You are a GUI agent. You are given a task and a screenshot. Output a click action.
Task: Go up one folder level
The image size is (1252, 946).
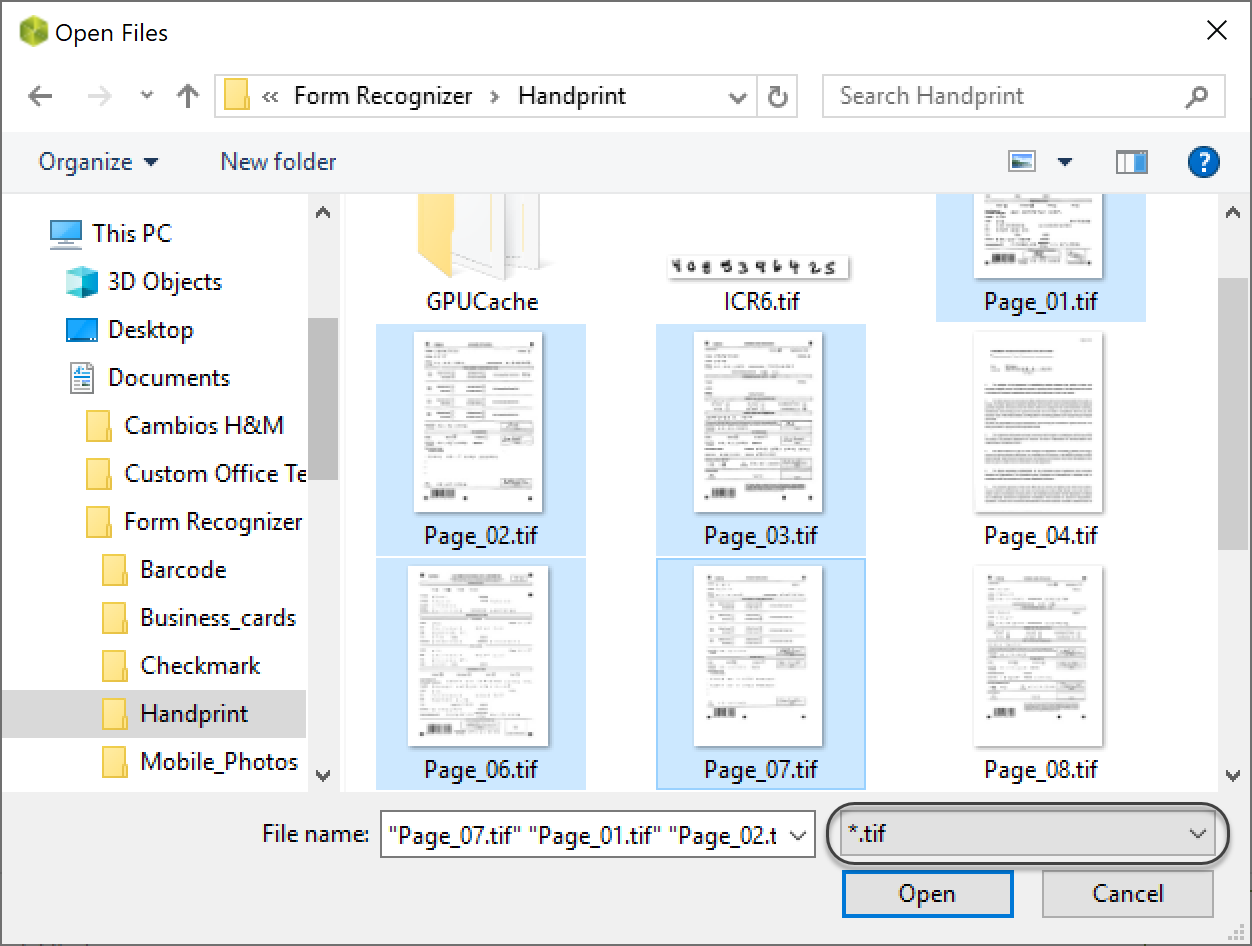click(x=187, y=97)
